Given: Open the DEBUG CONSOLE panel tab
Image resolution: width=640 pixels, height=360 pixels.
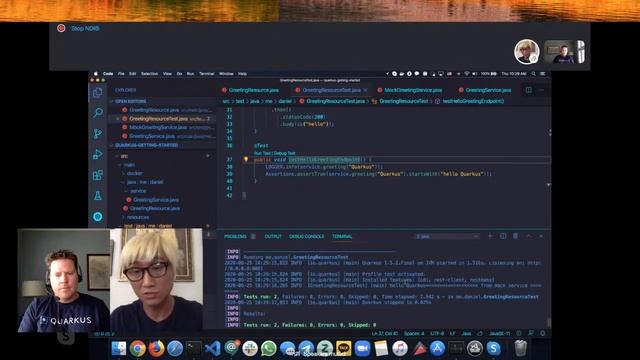Looking at the screenshot, I should 307,236.
